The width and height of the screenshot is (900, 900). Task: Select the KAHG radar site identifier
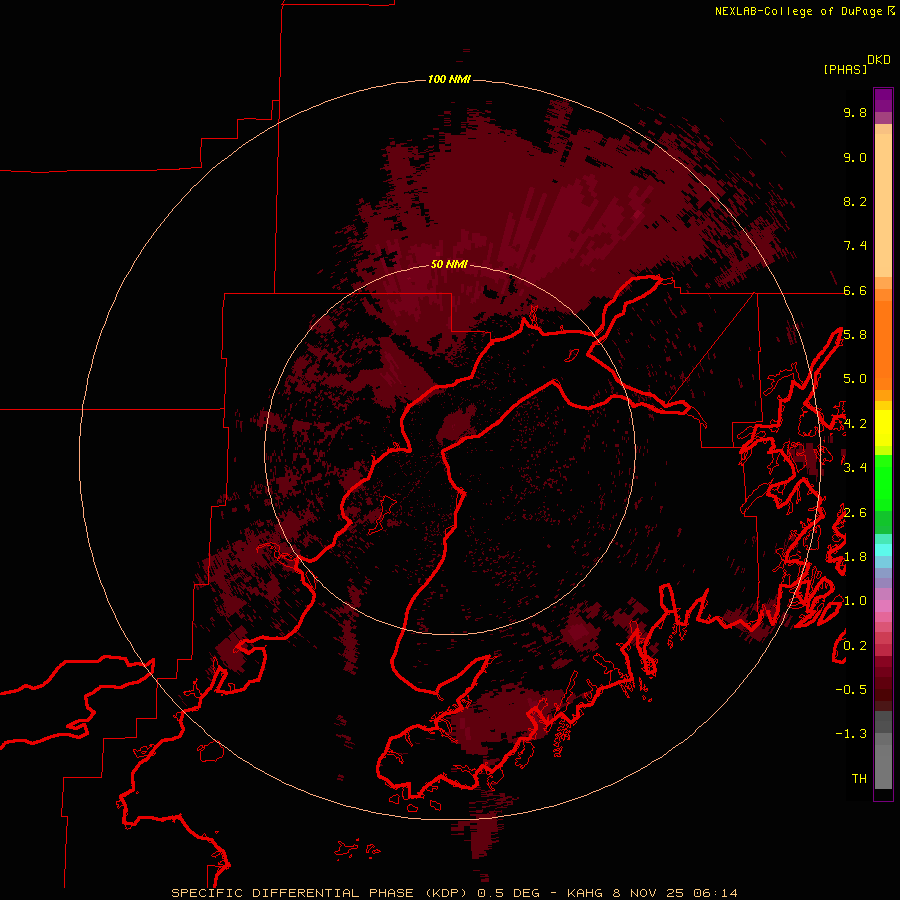[x=585, y=893]
